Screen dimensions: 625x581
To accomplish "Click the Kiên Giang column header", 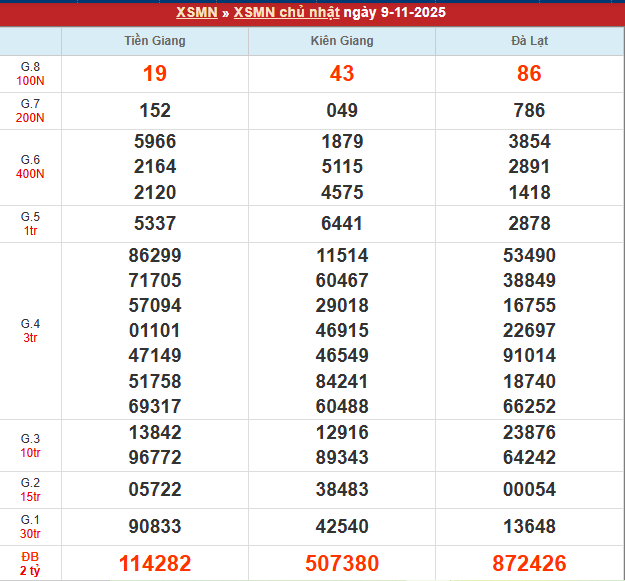I will [x=342, y=41].
